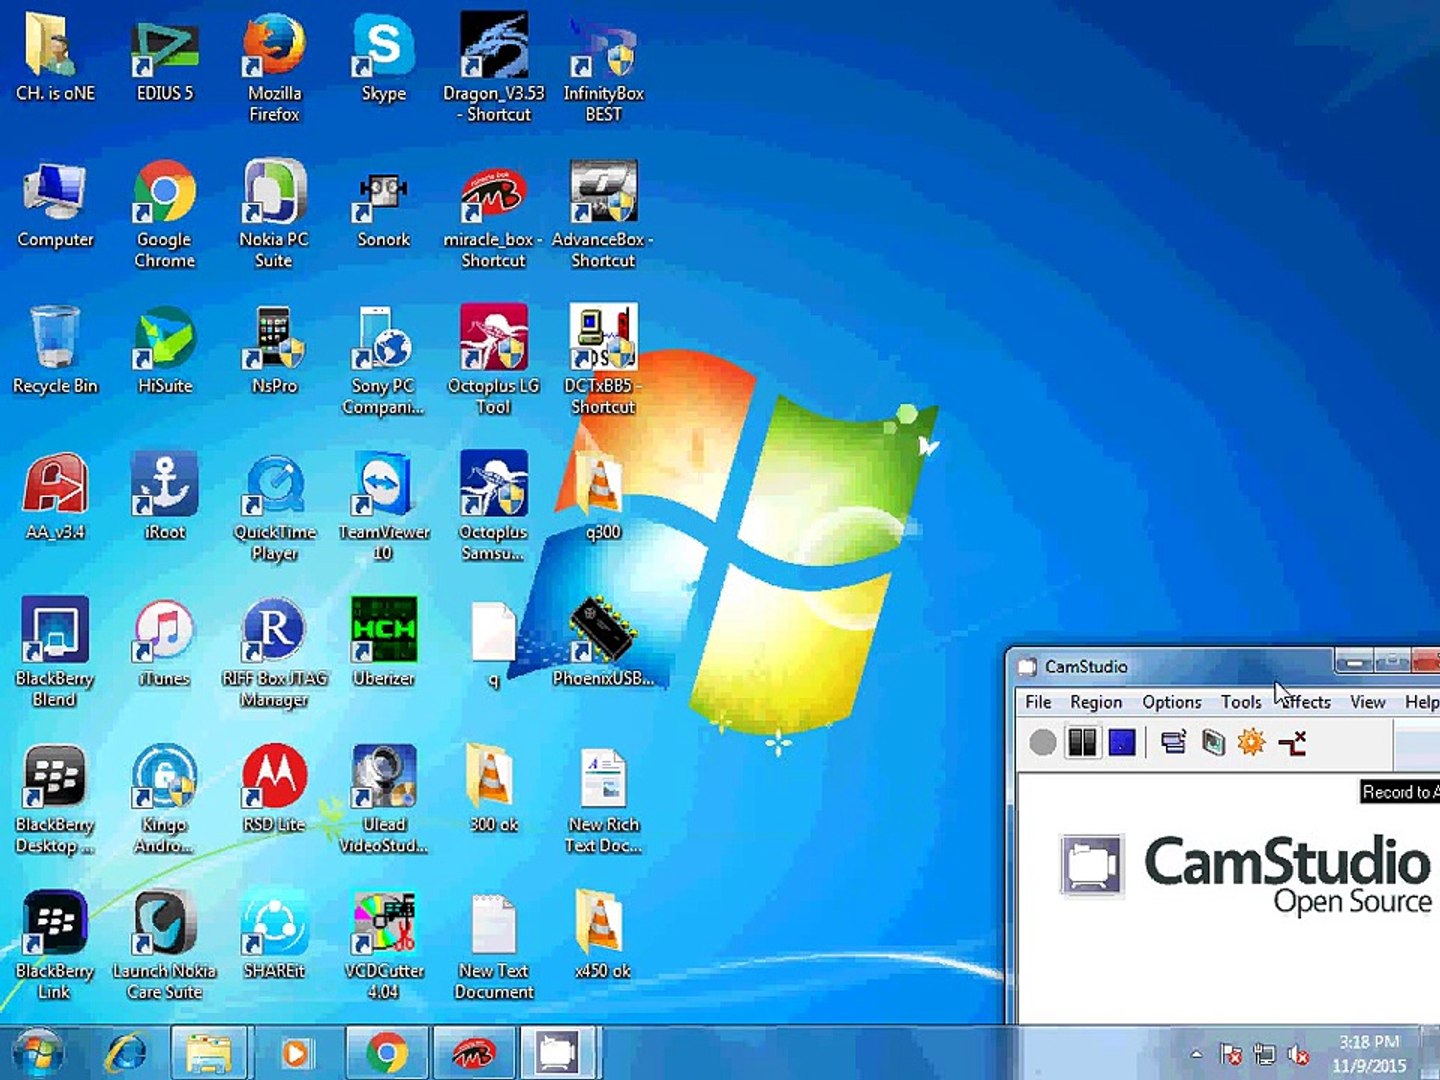
Task: Open Windows Media Player from taskbar
Action: (296, 1053)
